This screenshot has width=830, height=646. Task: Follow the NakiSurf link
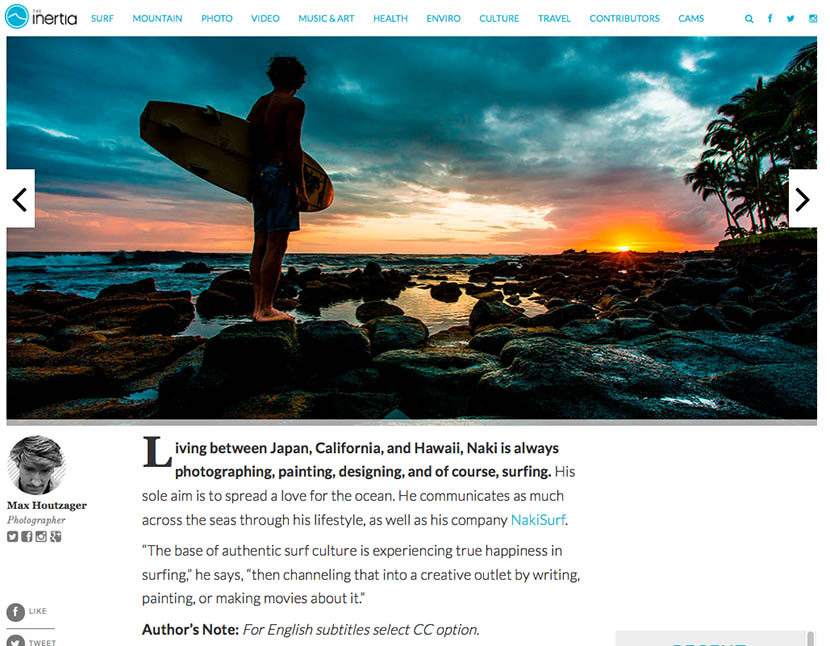tap(538, 520)
